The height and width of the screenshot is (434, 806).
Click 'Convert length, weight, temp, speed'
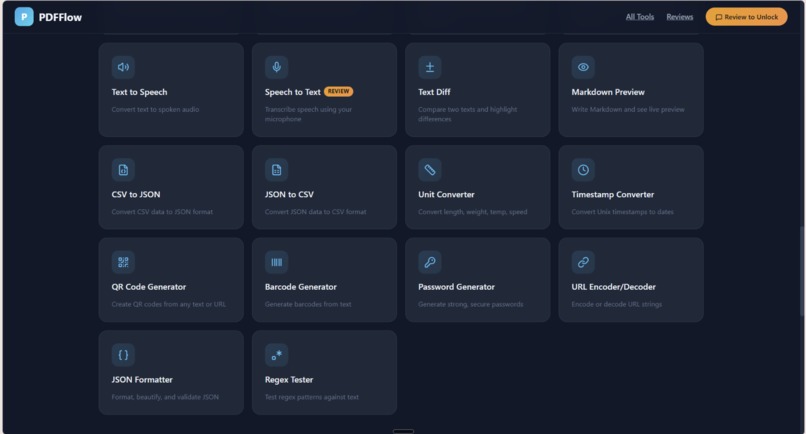472,212
